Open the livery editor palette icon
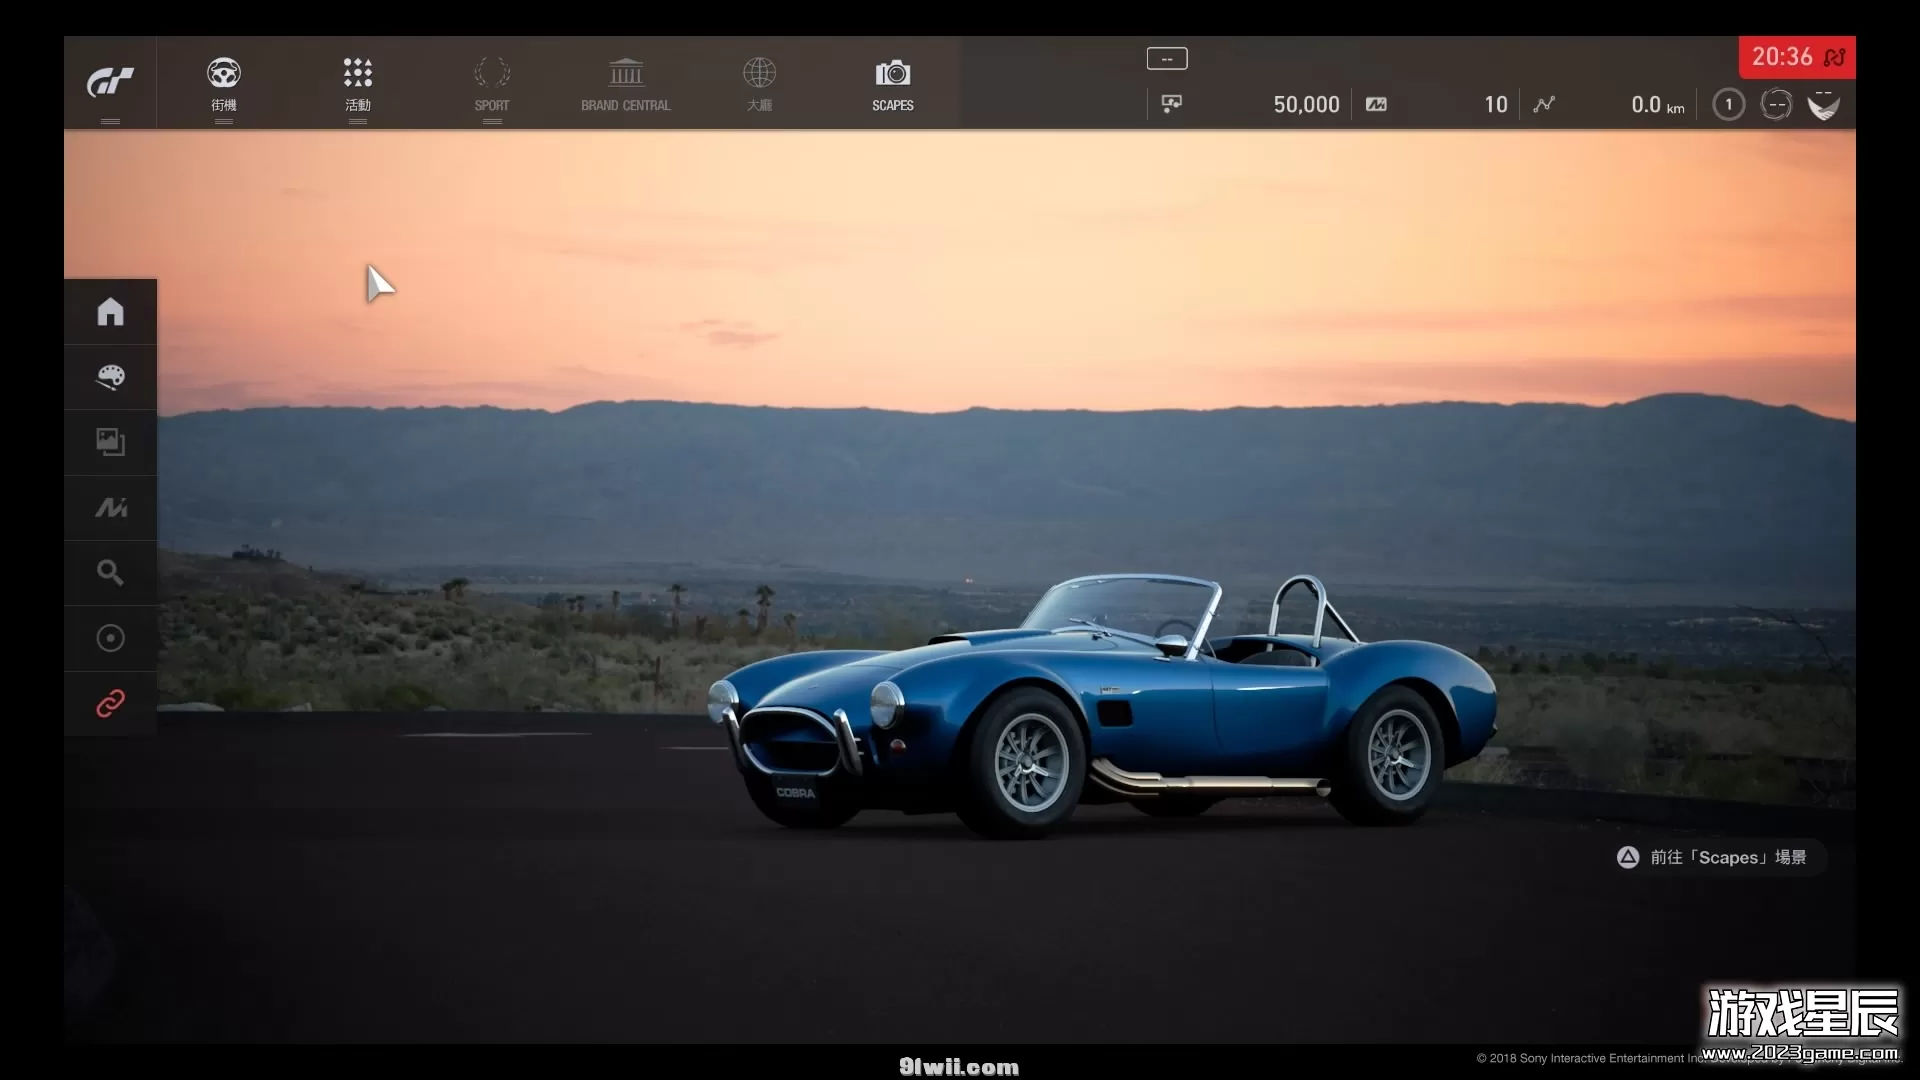1920x1080 pixels. click(x=111, y=377)
